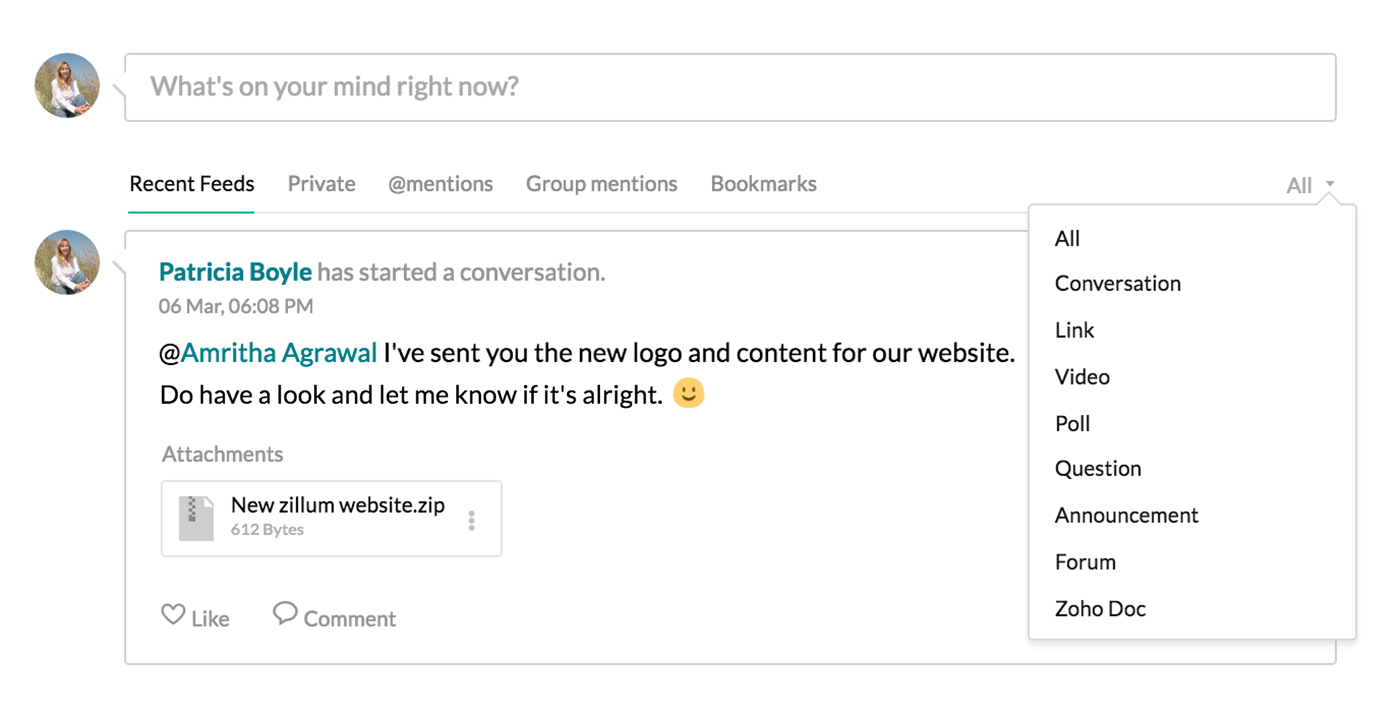Switch to the Recent Feeds tab

point(192,184)
